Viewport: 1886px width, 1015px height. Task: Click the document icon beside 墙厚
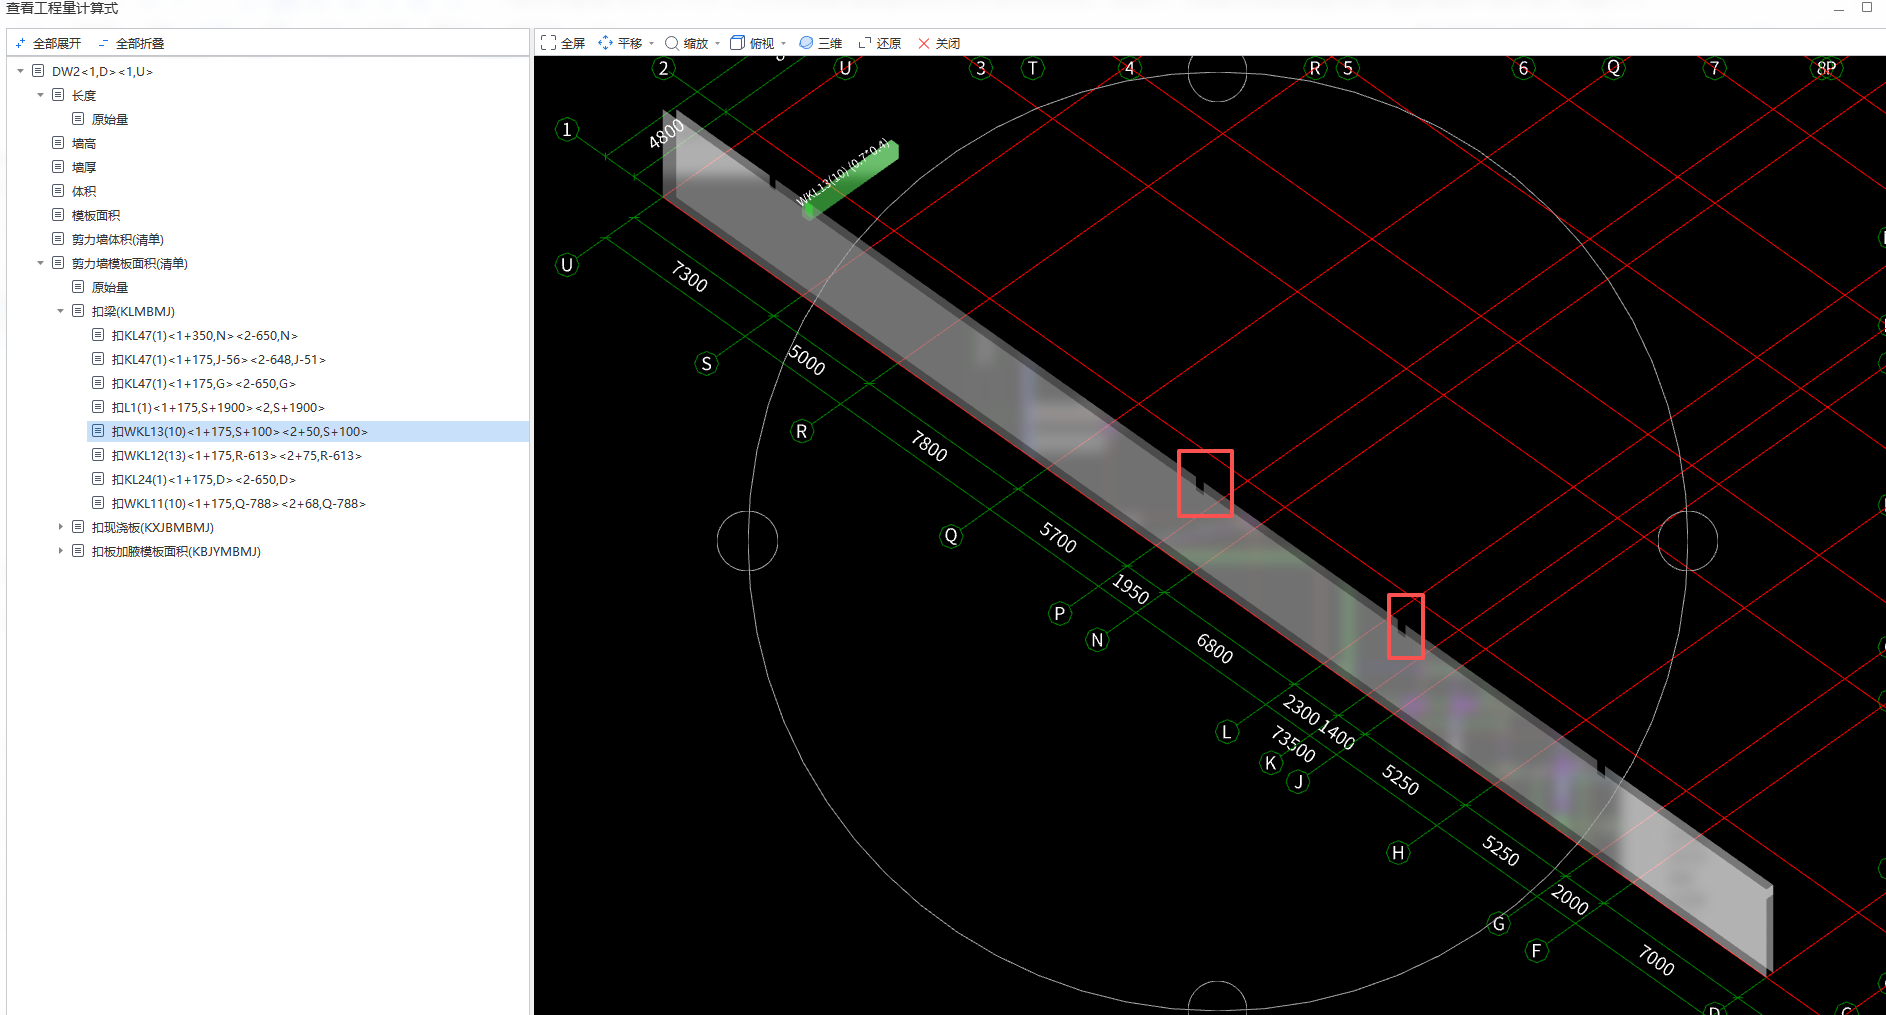pyautogui.click(x=58, y=167)
